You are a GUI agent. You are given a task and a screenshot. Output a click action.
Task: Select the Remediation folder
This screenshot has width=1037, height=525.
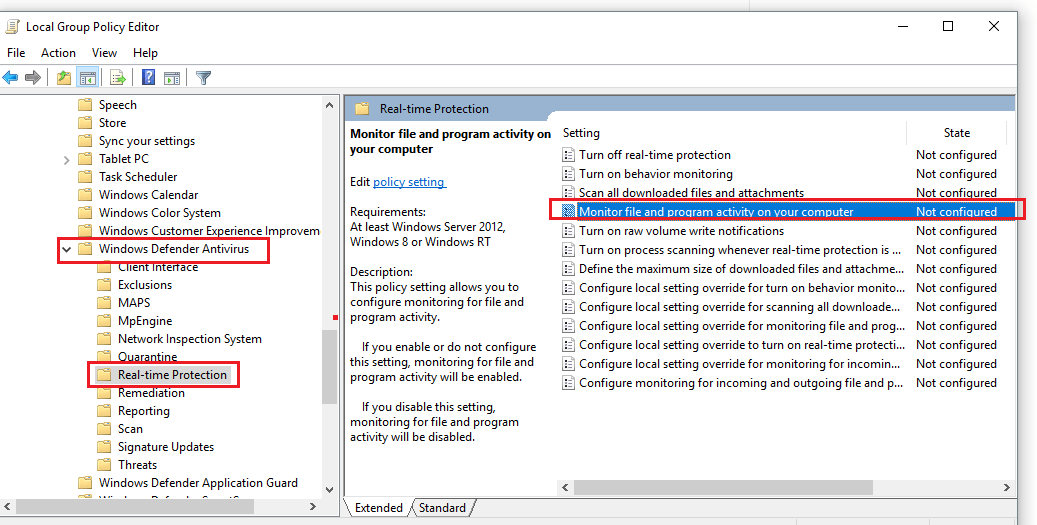pos(151,393)
